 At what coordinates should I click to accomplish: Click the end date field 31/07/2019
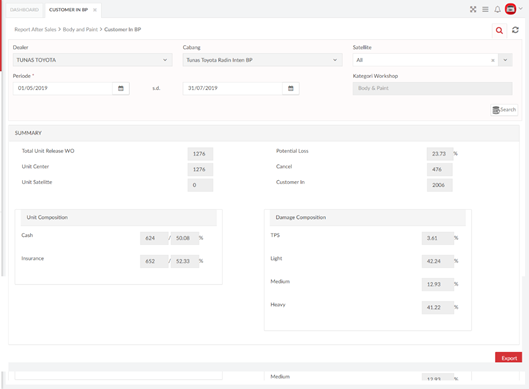pyautogui.click(x=232, y=88)
